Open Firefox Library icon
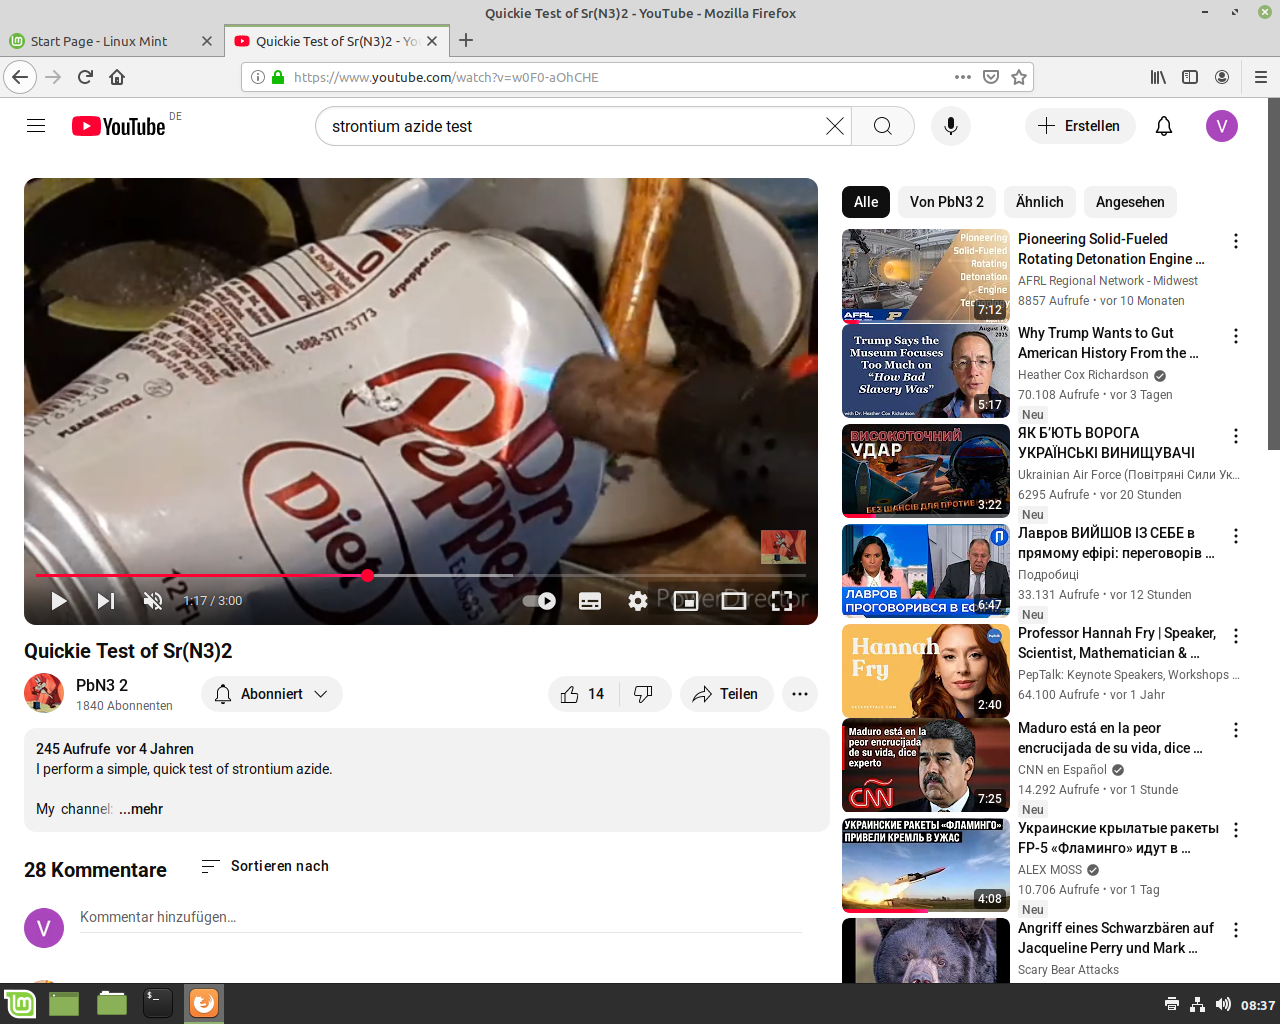This screenshot has width=1280, height=1024. point(1158,77)
